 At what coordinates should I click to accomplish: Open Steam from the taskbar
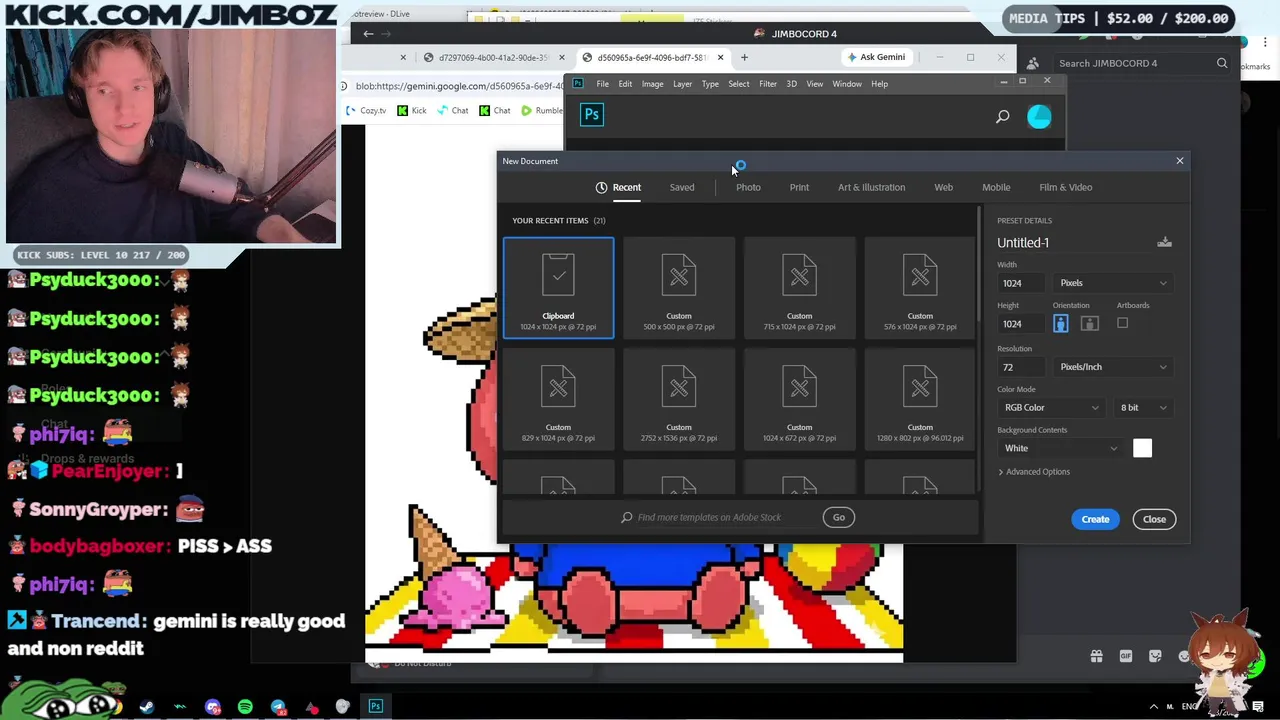coord(147,707)
